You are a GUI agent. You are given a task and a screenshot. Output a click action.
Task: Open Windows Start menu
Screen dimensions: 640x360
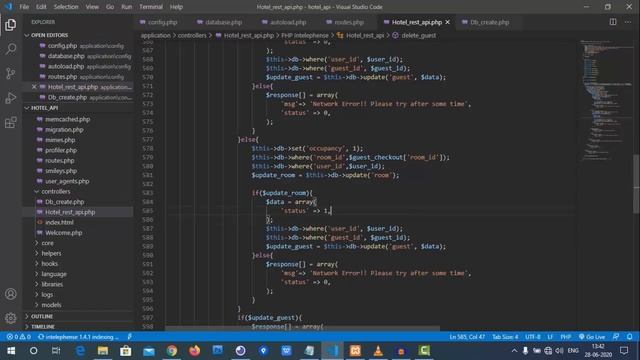[x=11, y=351]
